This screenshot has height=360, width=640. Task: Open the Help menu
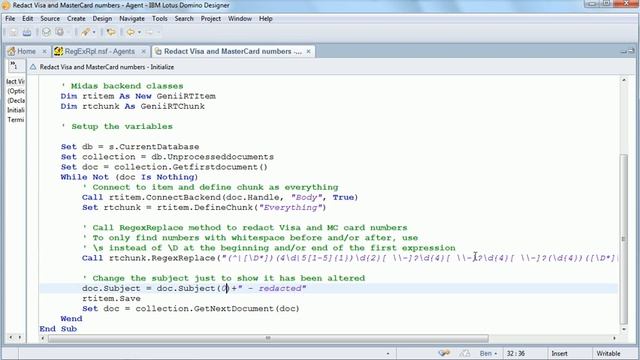coord(266,19)
